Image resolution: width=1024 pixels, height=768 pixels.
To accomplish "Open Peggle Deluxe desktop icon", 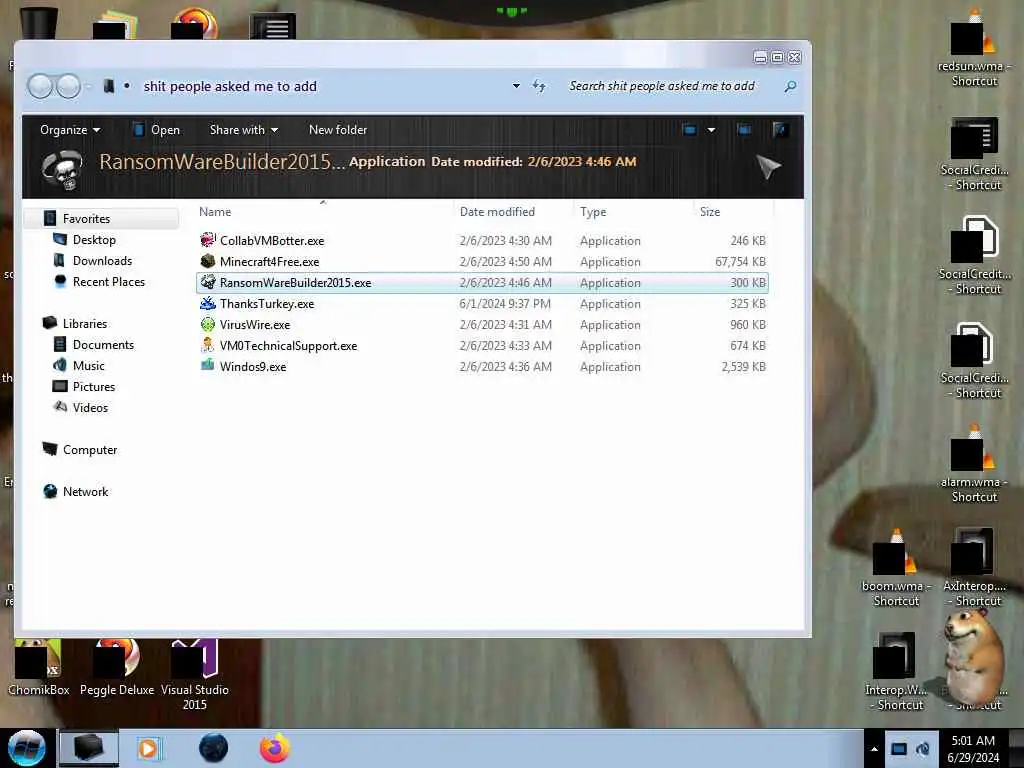I will (117, 667).
